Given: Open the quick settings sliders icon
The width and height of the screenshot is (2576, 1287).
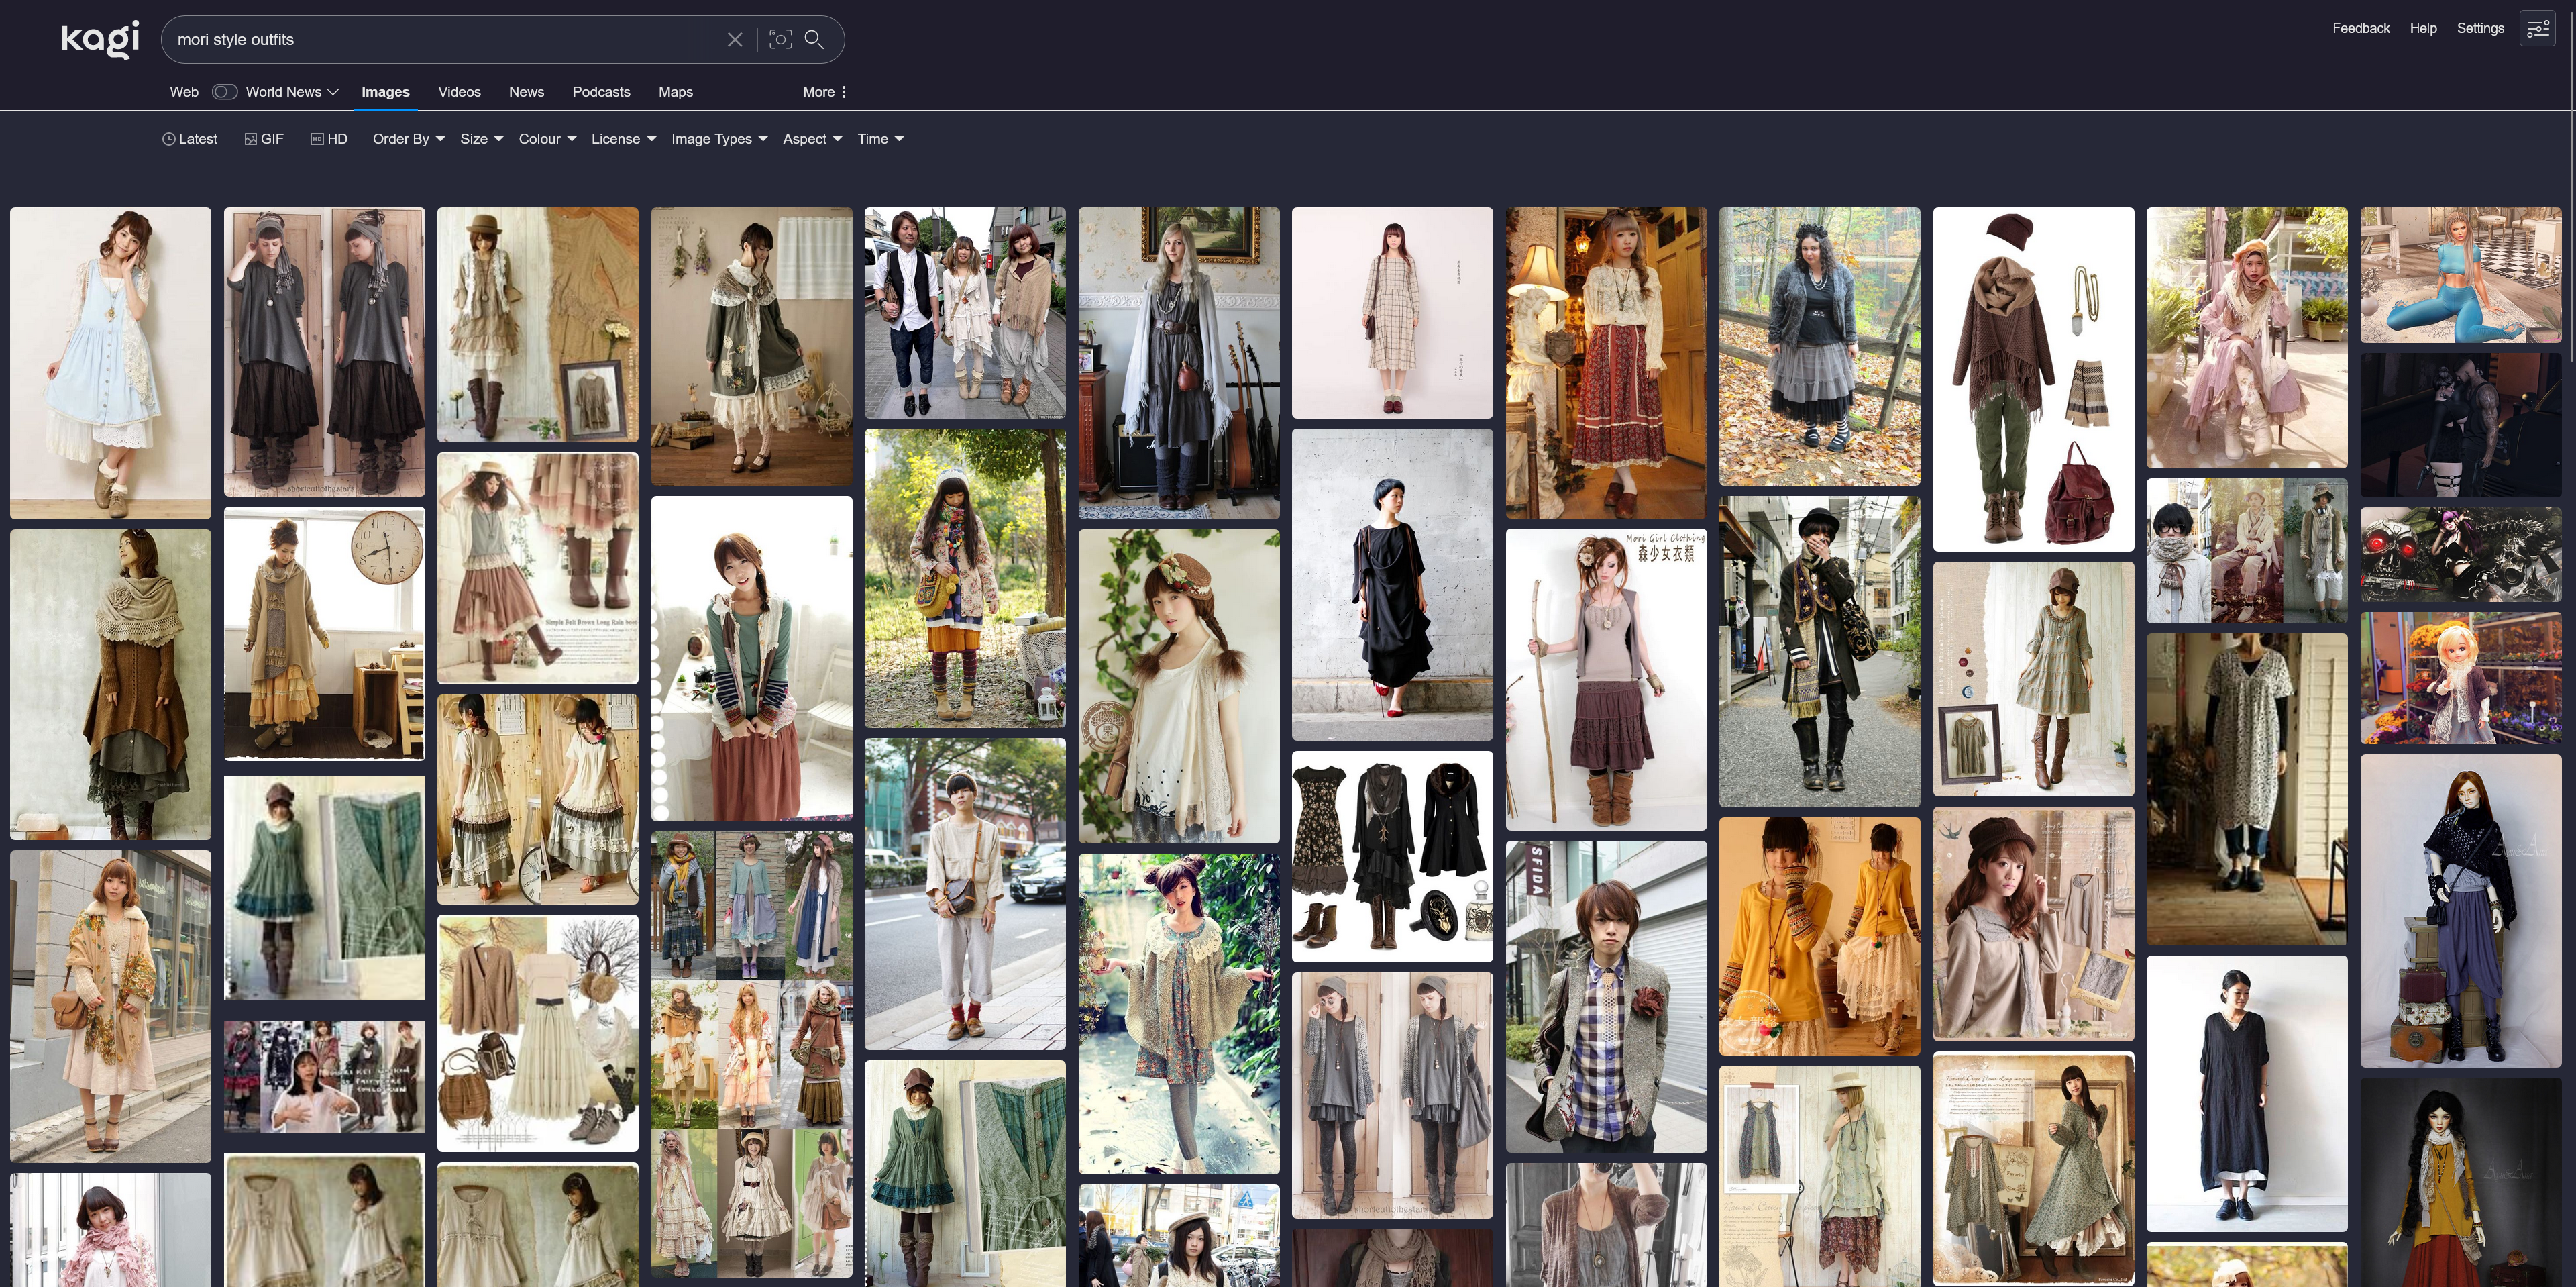Looking at the screenshot, I should coord(2538,29).
